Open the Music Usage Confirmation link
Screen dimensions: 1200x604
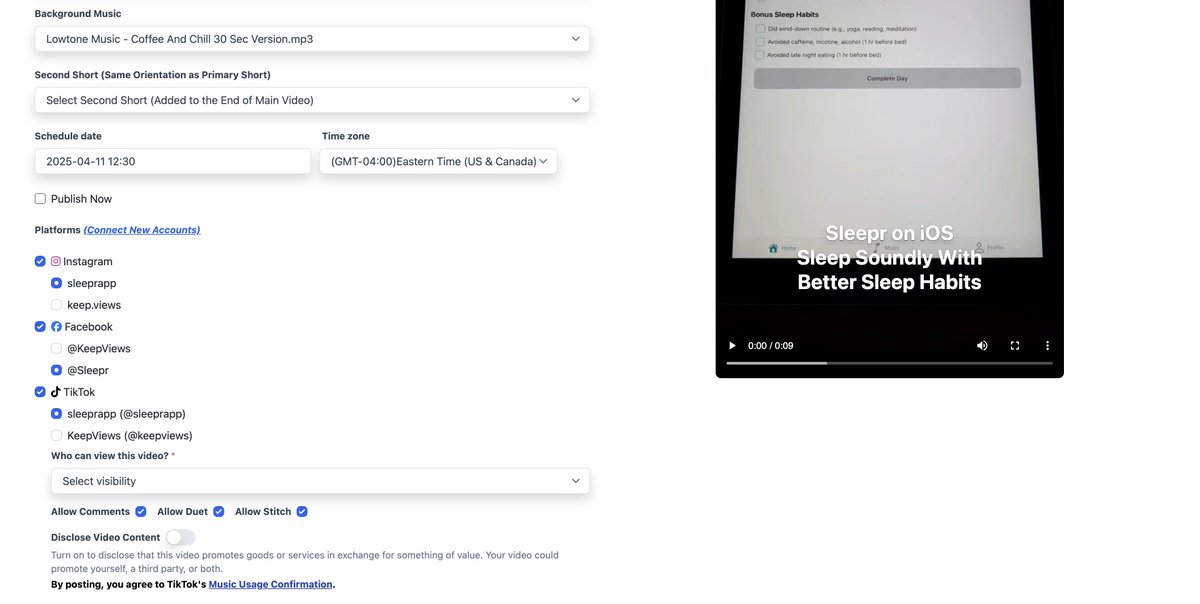270,584
